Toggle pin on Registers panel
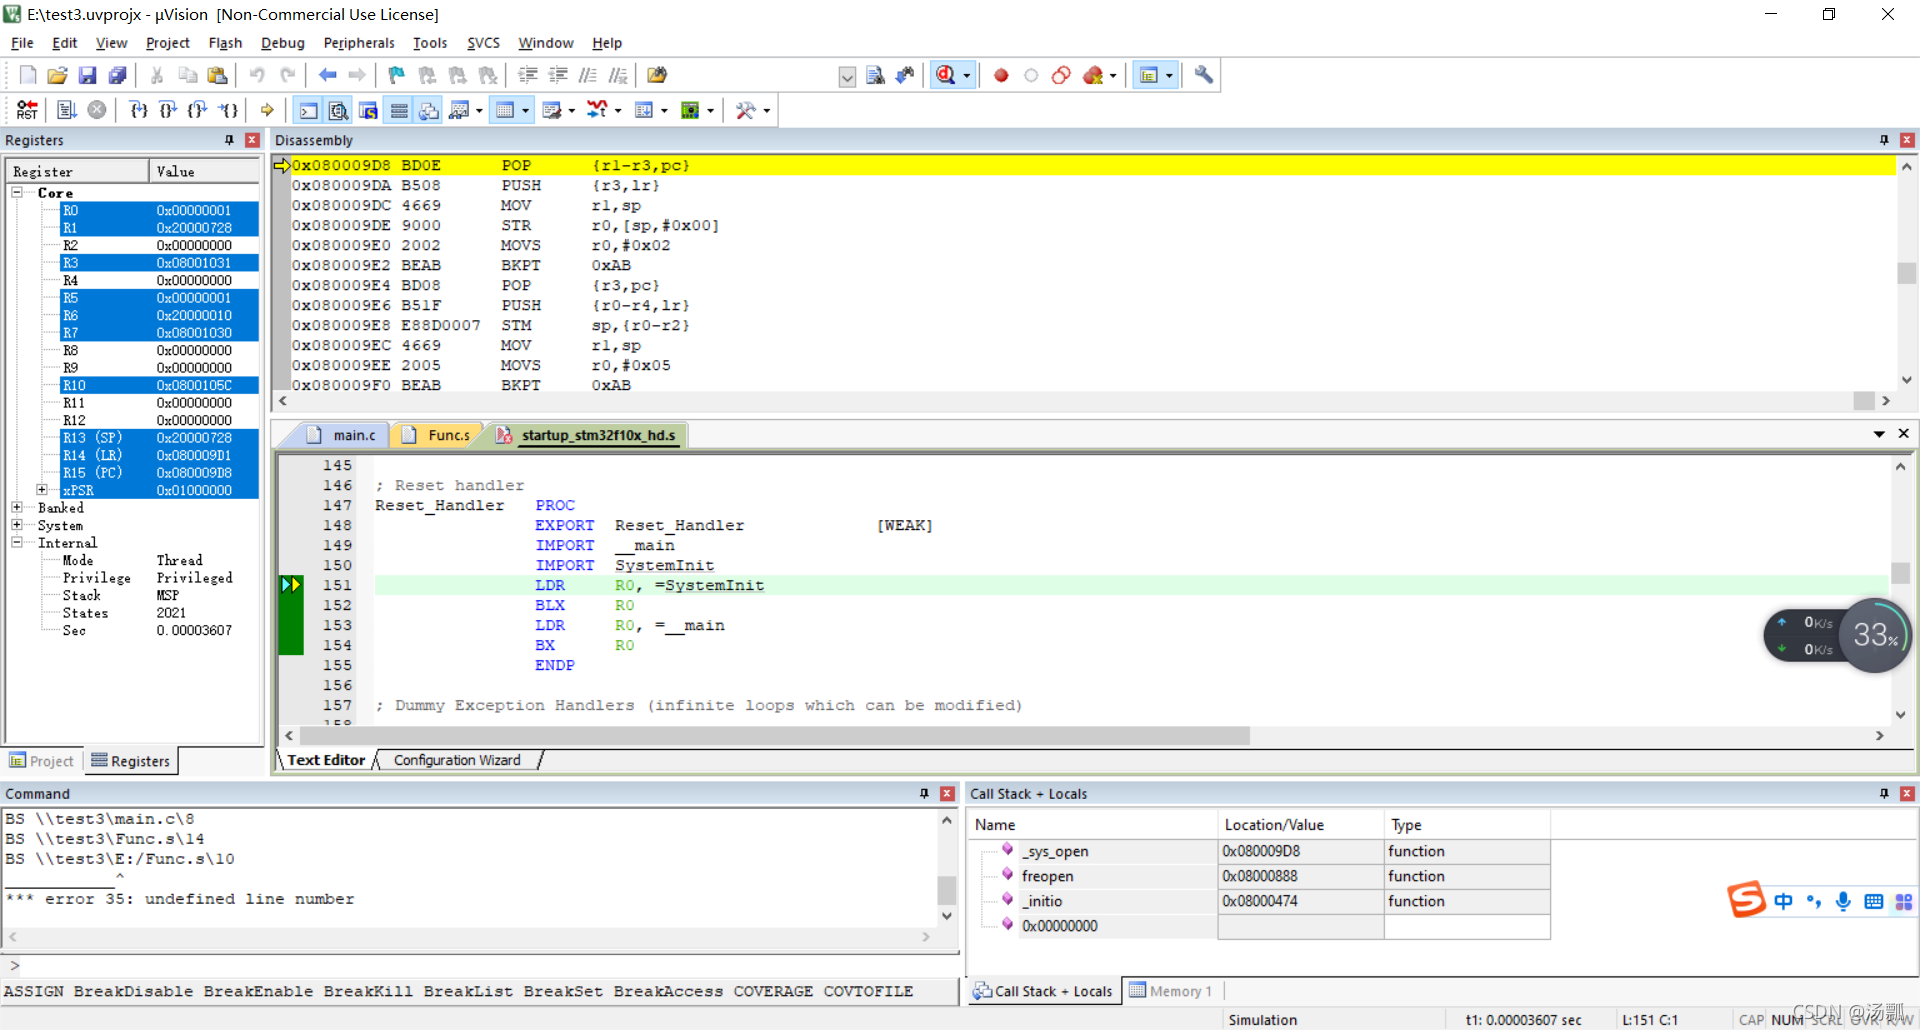The image size is (1920, 1030). 229,140
